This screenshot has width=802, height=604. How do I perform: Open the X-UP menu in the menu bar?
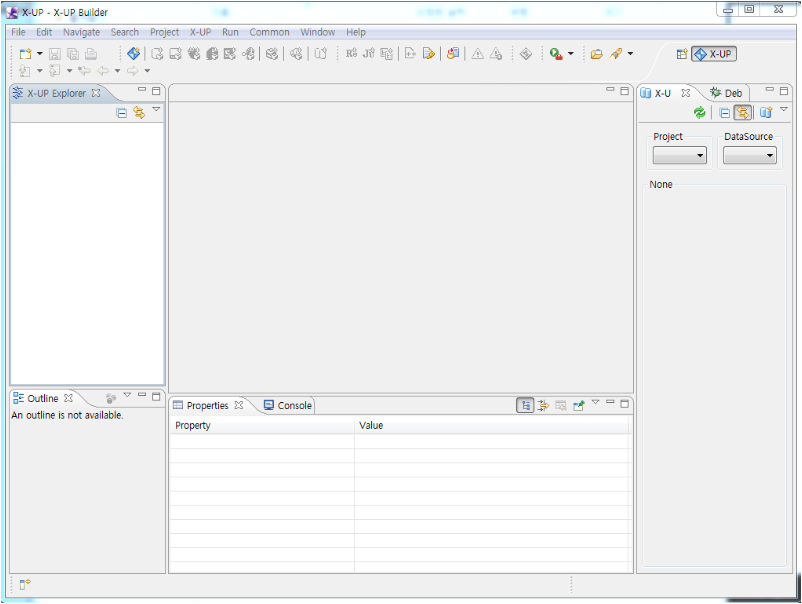point(200,32)
